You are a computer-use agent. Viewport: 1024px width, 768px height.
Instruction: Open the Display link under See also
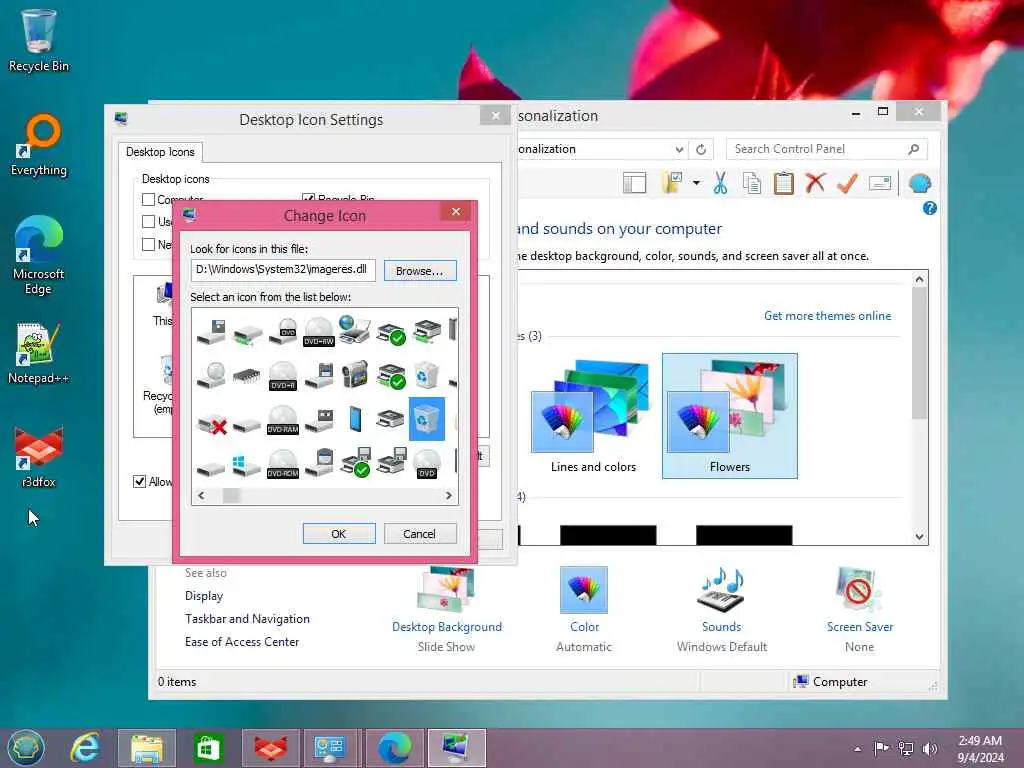204,596
